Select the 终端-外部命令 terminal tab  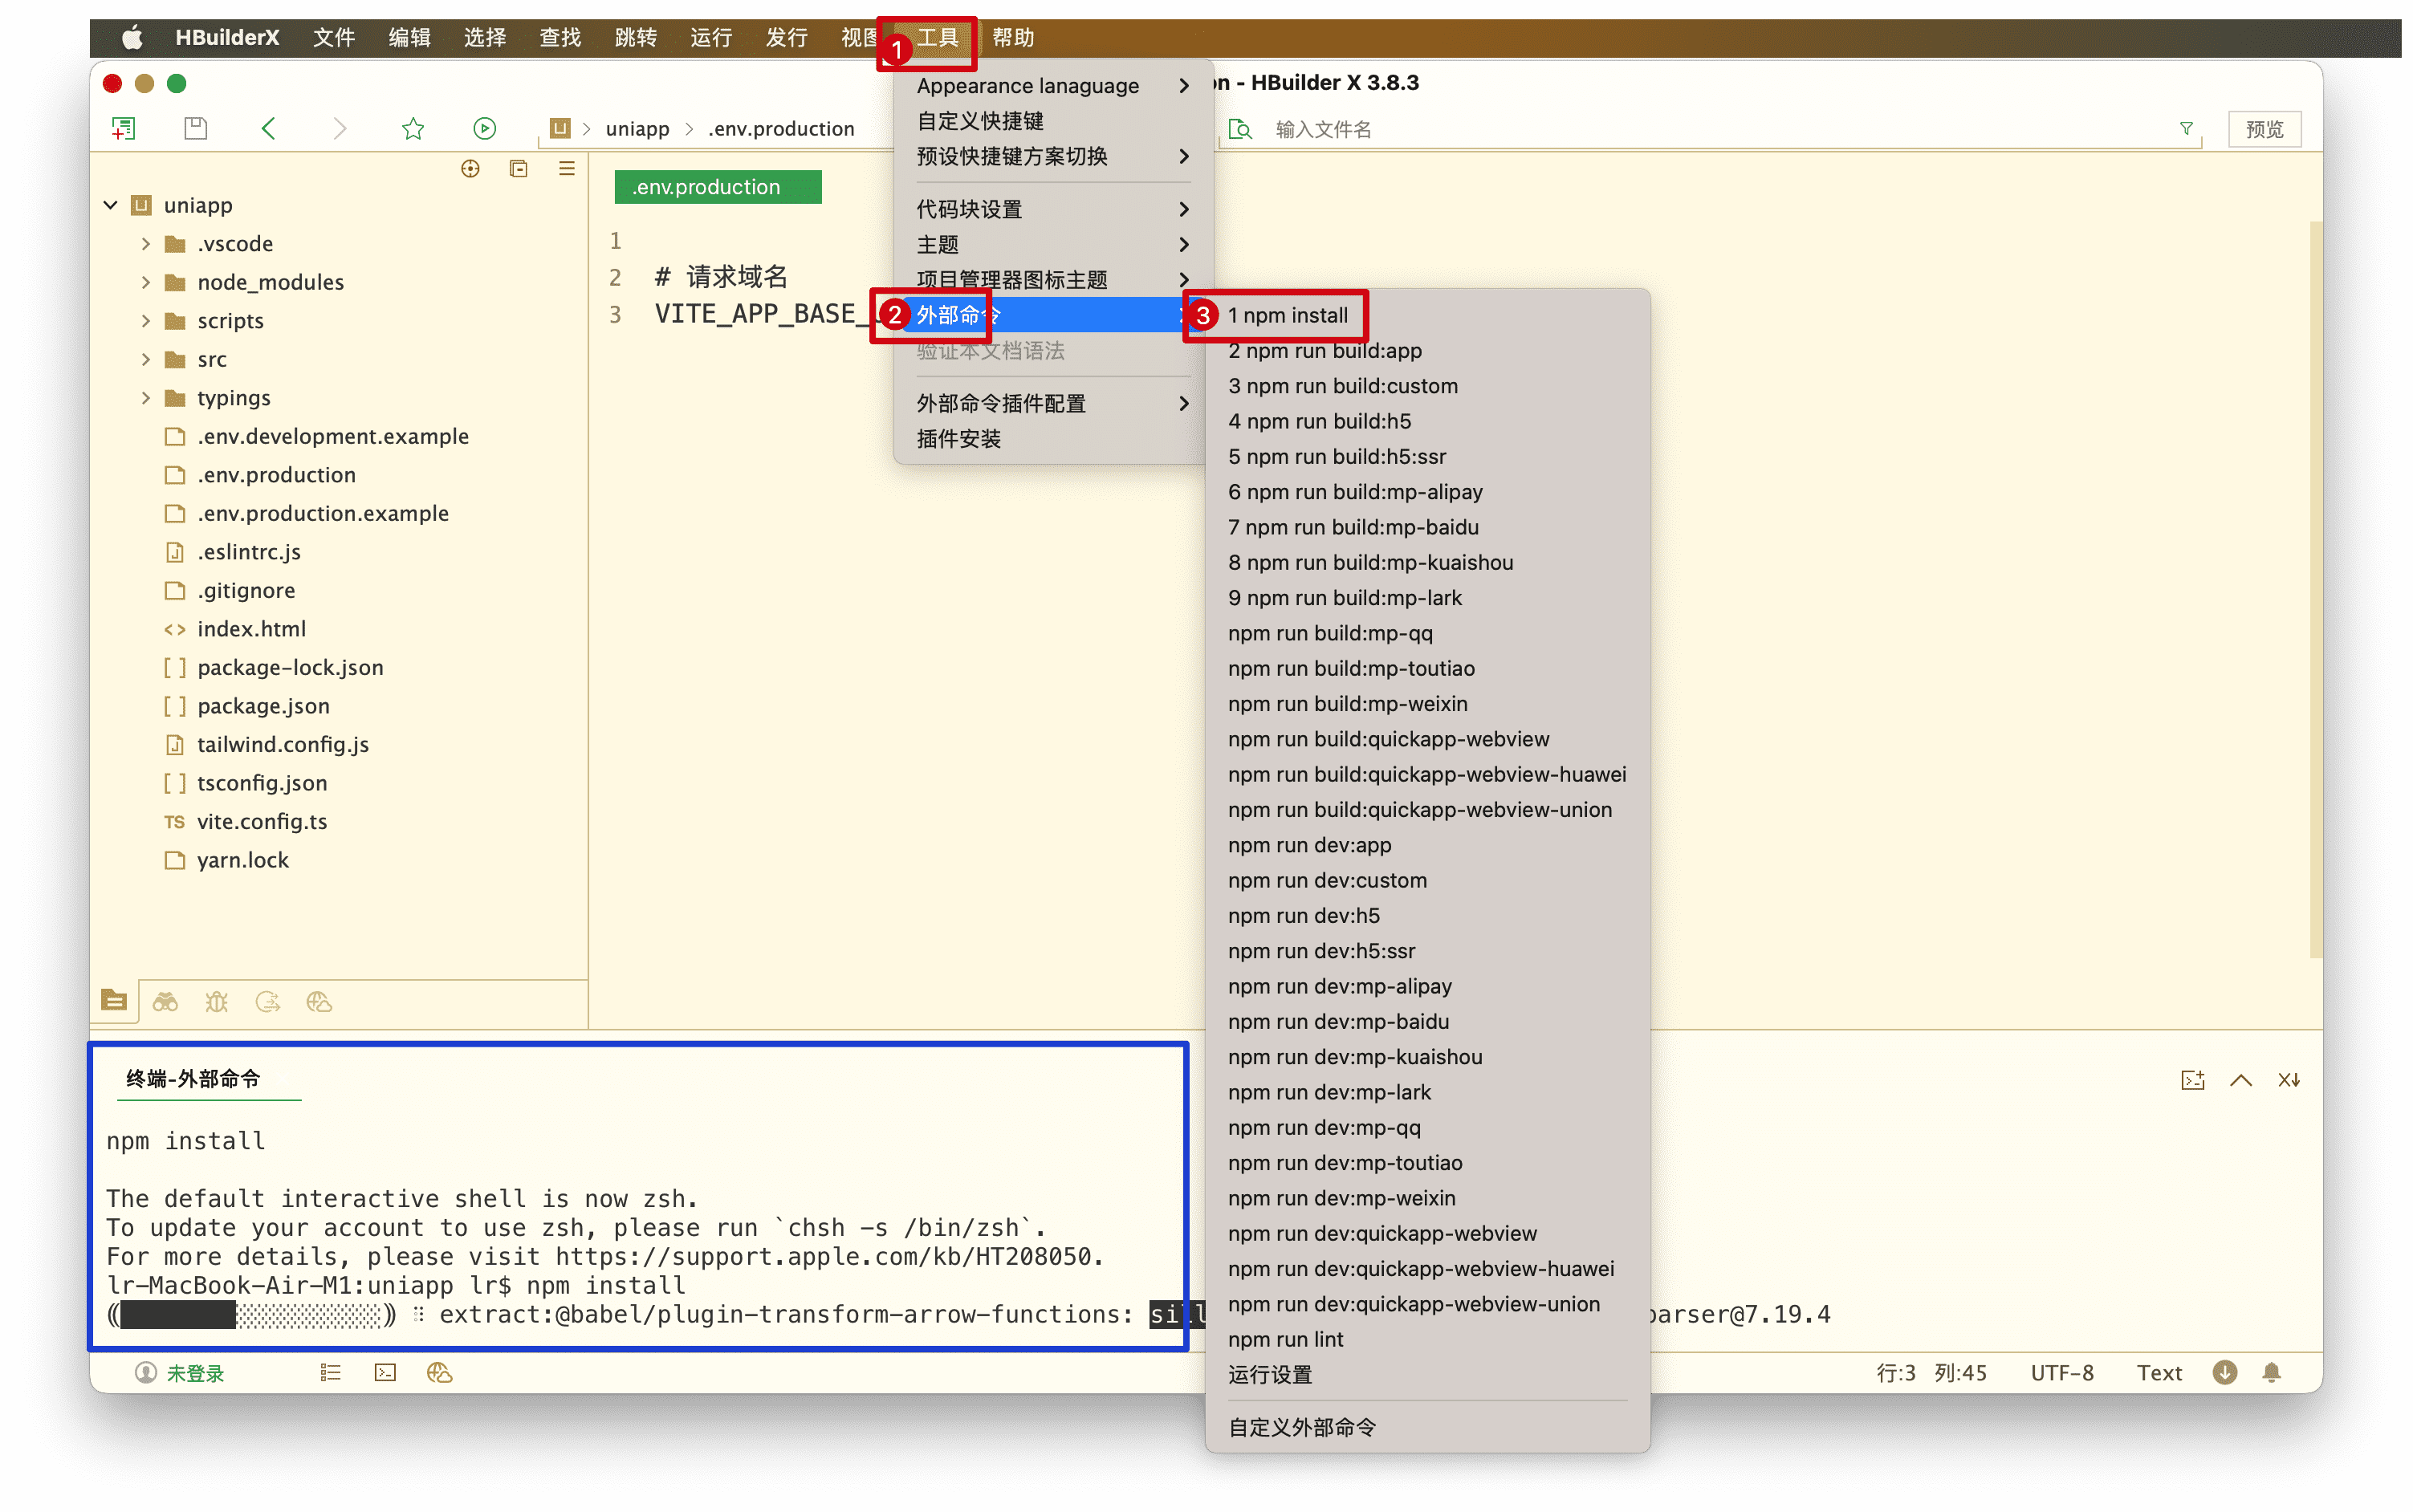[193, 1078]
